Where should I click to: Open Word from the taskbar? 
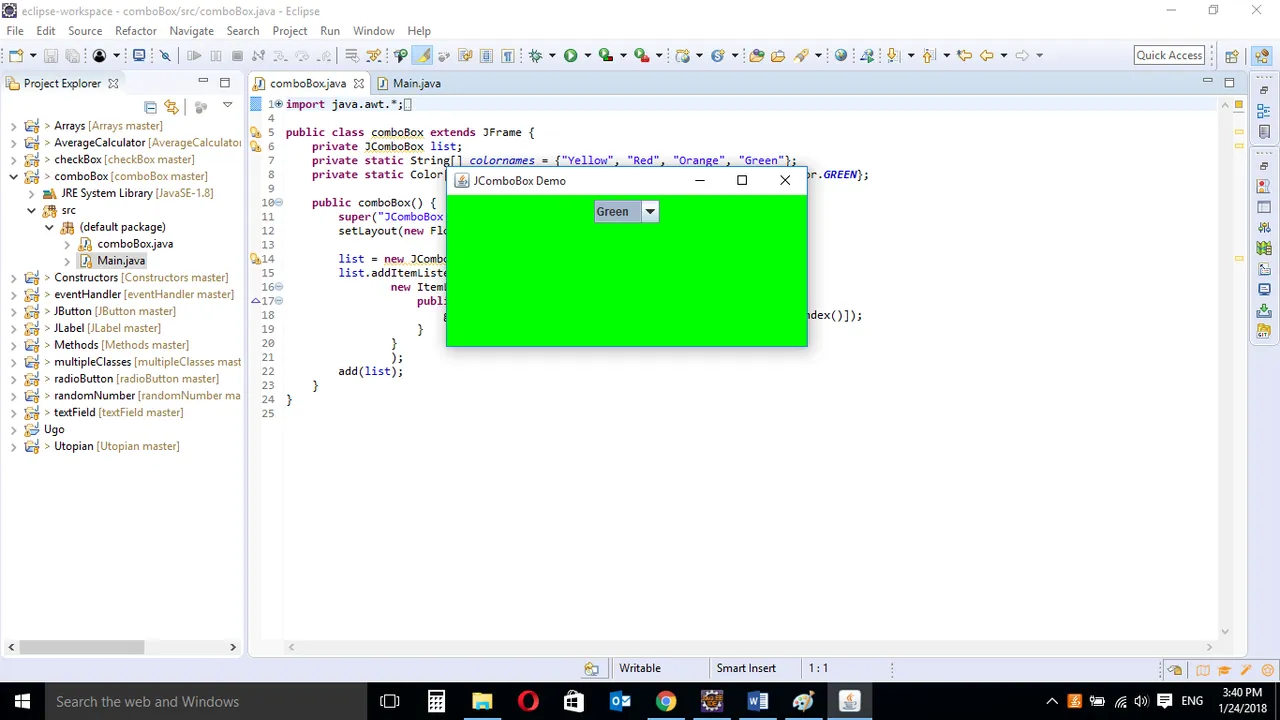tap(757, 701)
